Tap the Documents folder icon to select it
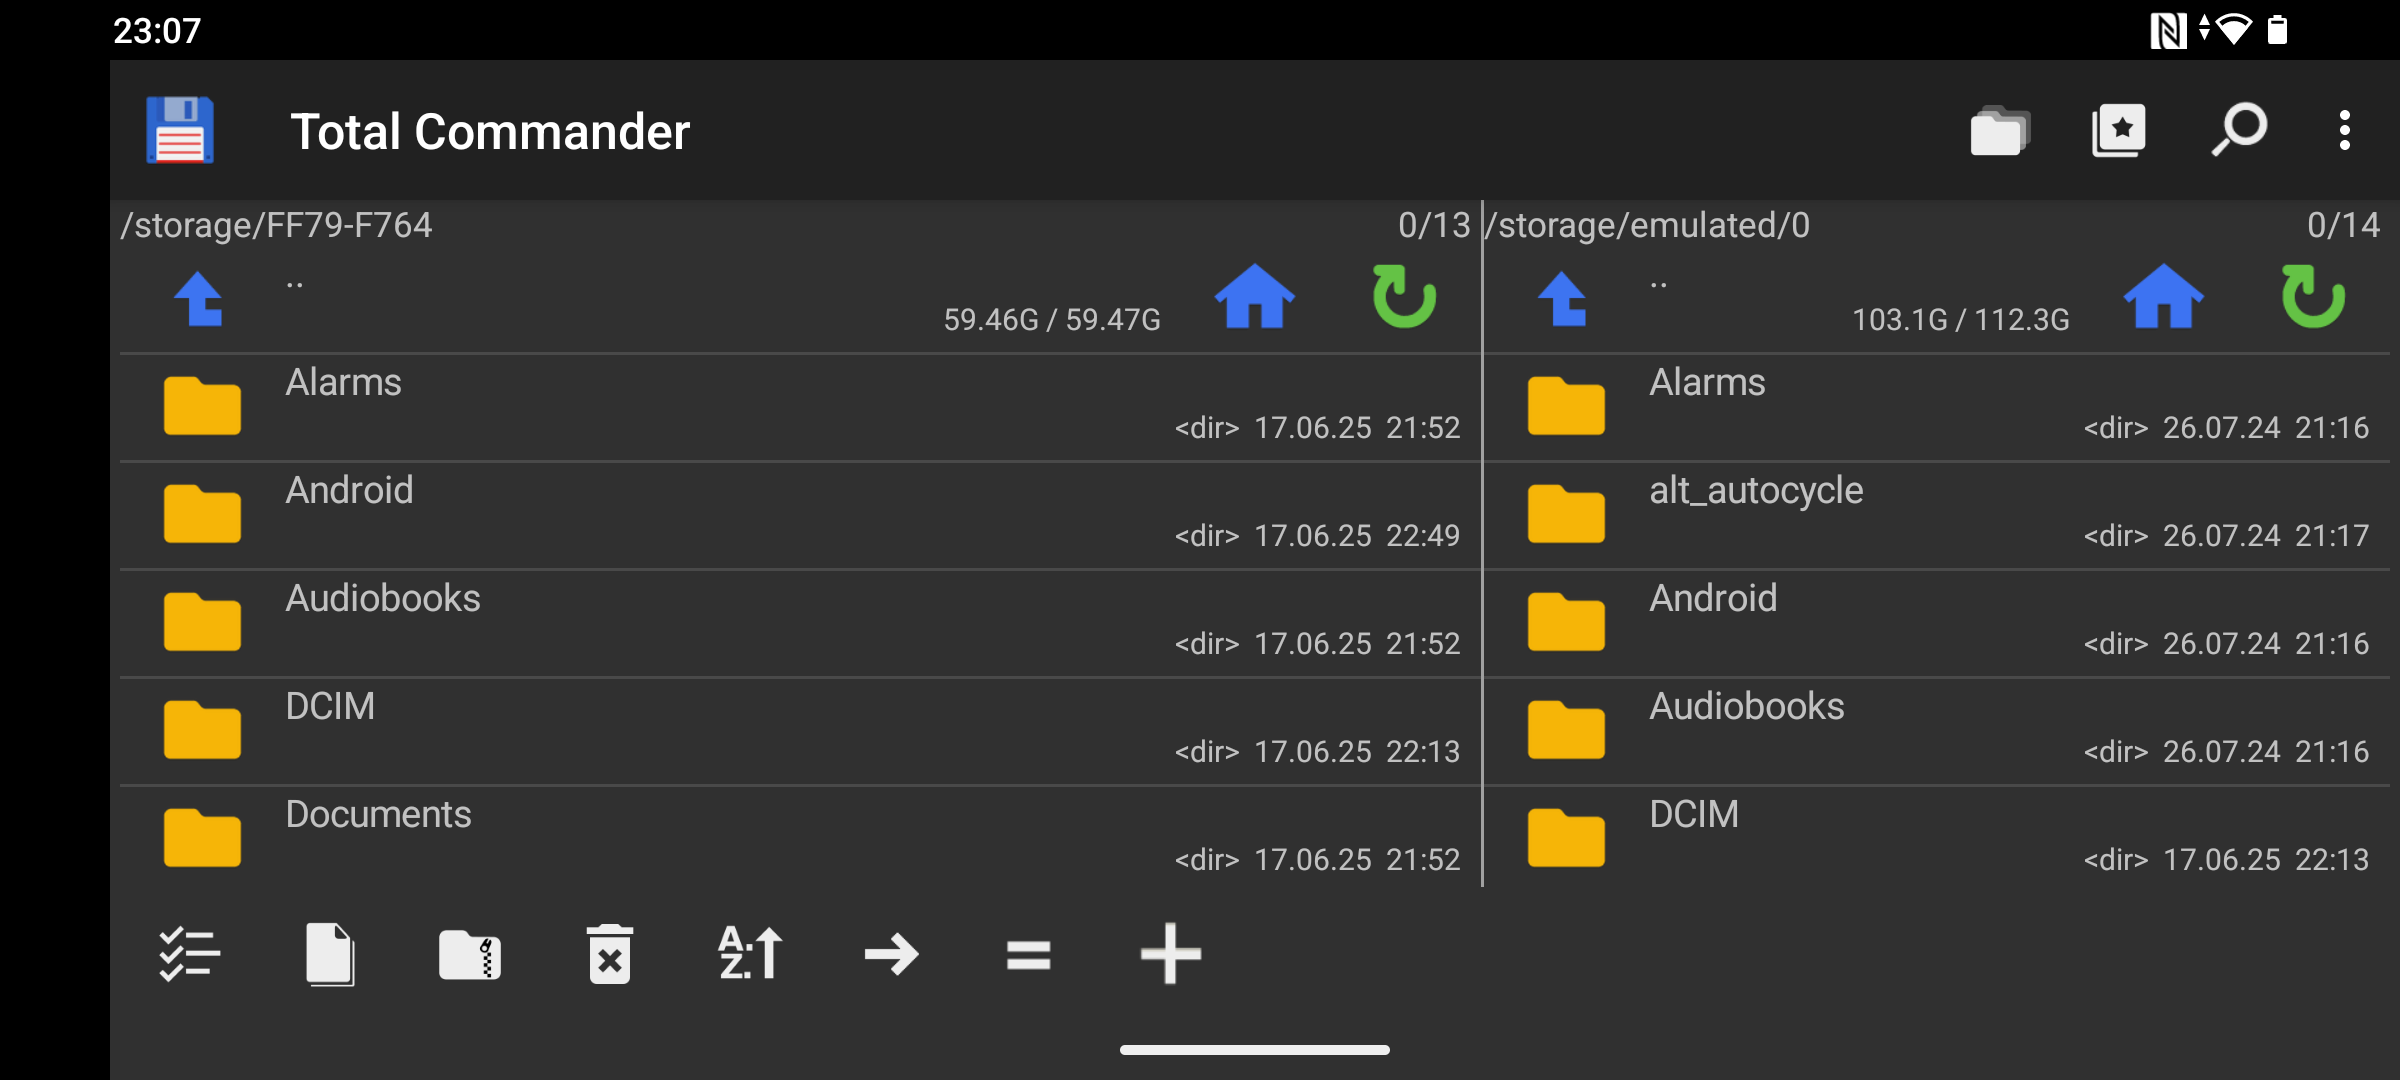Viewport: 2400px width, 1080px height. [202, 838]
